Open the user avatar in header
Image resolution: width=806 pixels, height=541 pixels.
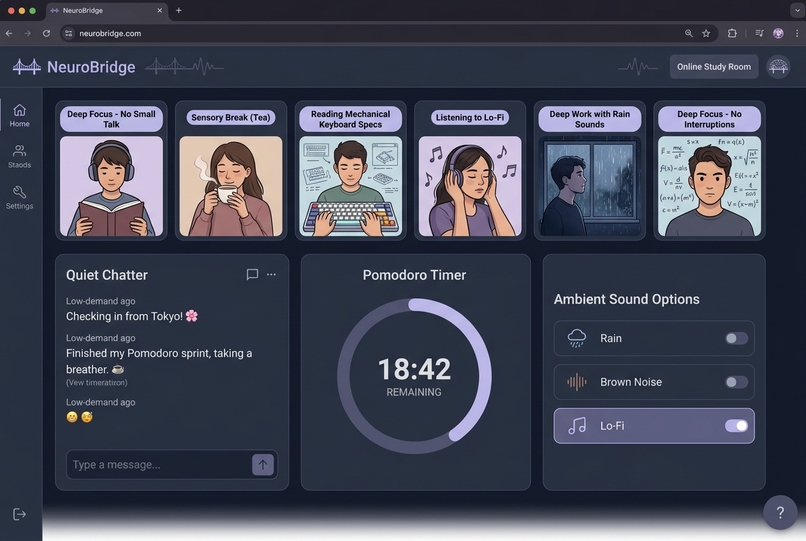[x=778, y=67]
